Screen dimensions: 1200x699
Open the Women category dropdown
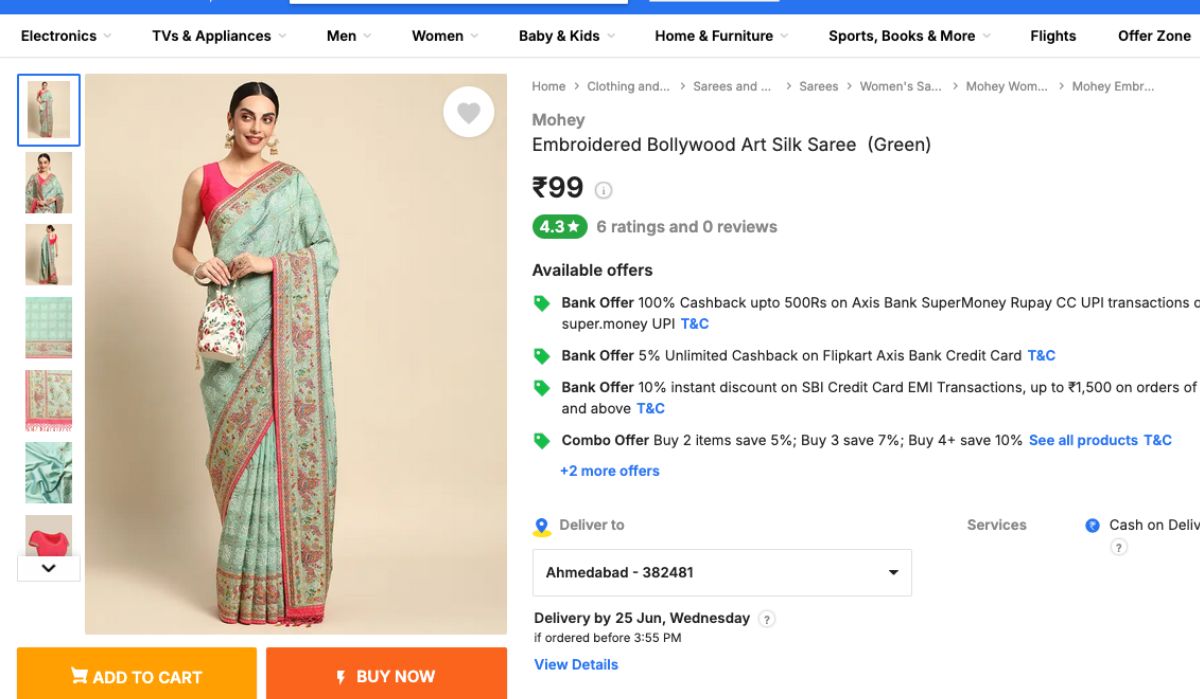(445, 36)
